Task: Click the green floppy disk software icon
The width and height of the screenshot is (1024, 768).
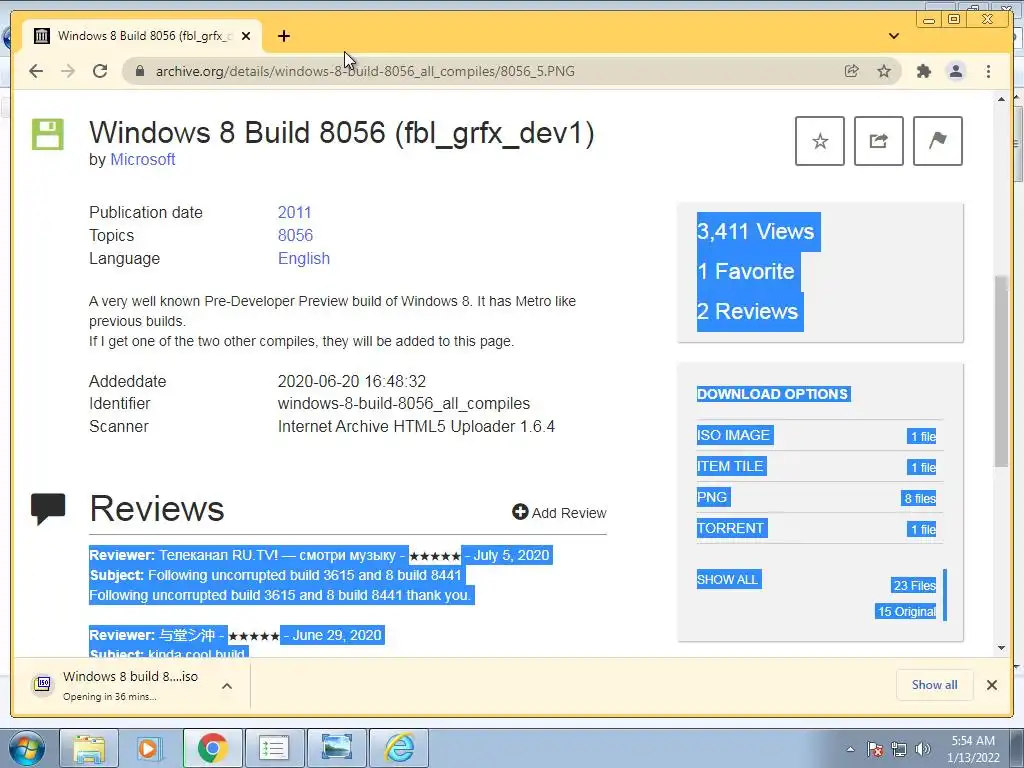Action: coord(48,135)
